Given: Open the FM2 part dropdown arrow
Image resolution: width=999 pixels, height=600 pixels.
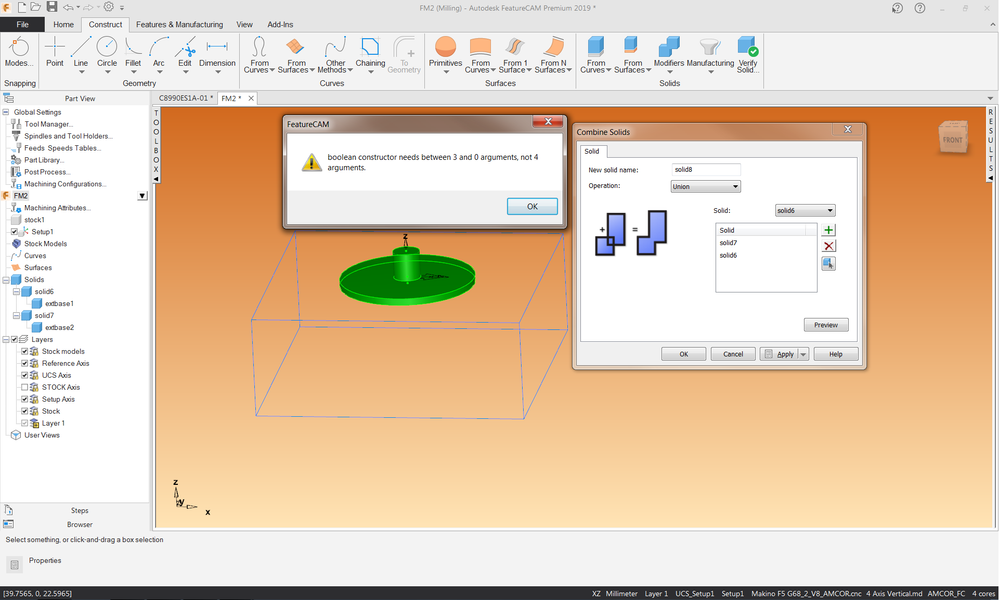Looking at the screenshot, I should coord(142,196).
